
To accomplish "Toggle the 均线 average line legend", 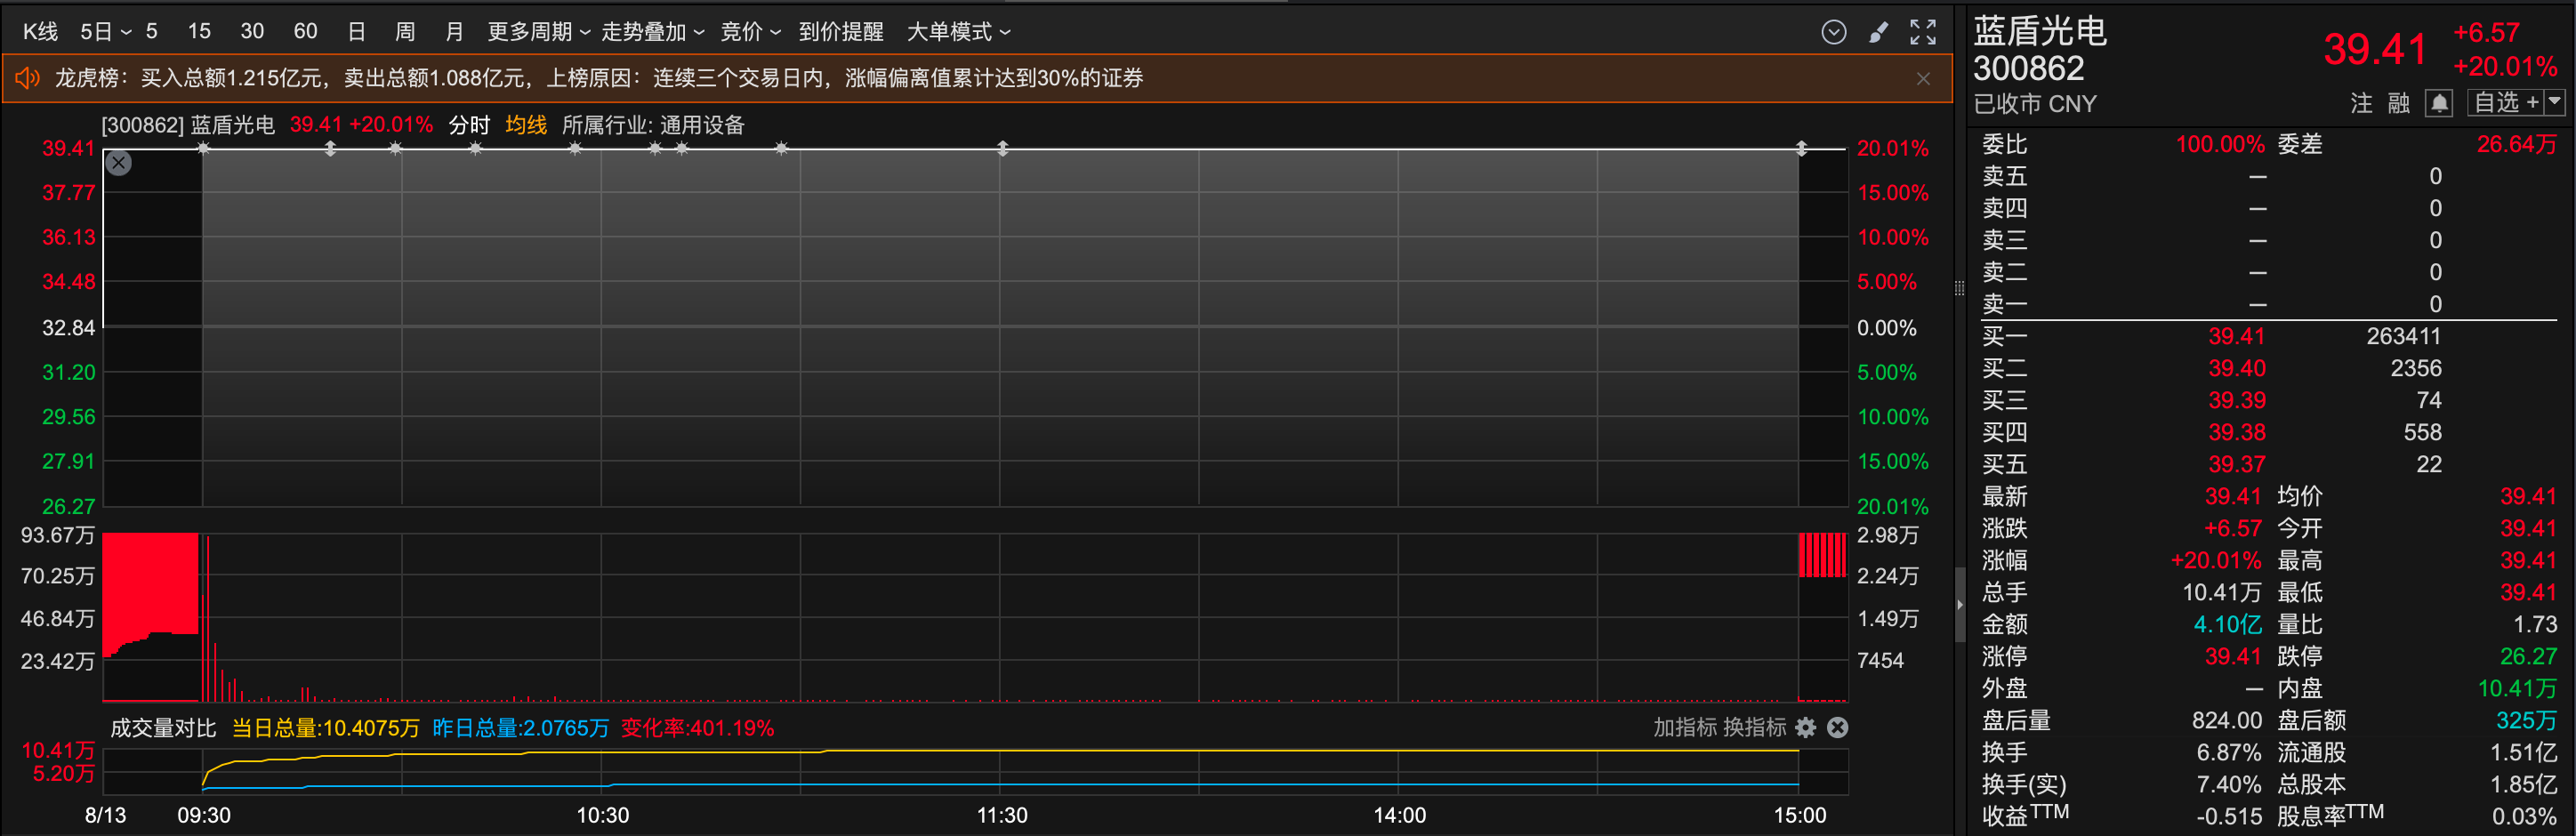I will click(526, 125).
